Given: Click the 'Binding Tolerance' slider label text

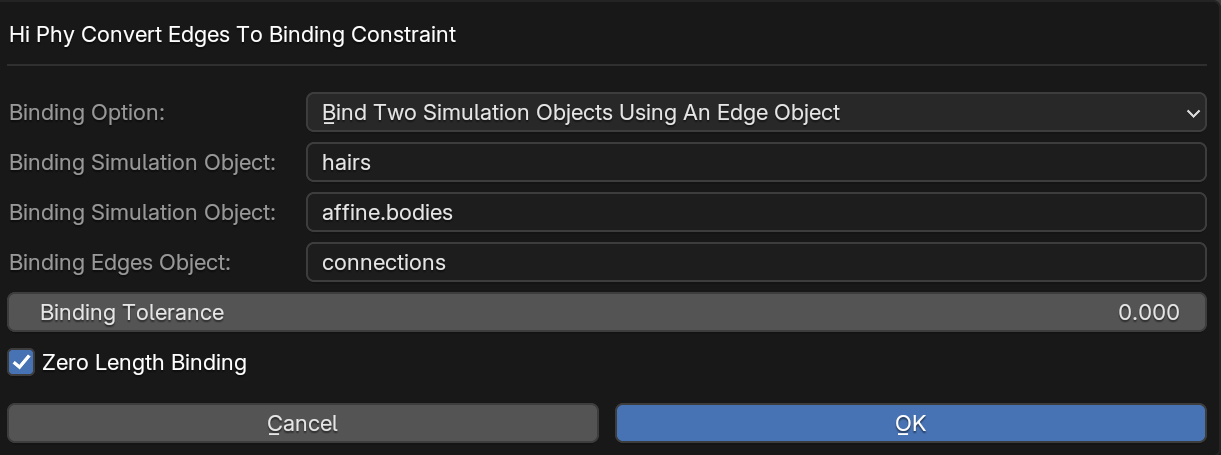Looking at the screenshot, I should 132,313.
